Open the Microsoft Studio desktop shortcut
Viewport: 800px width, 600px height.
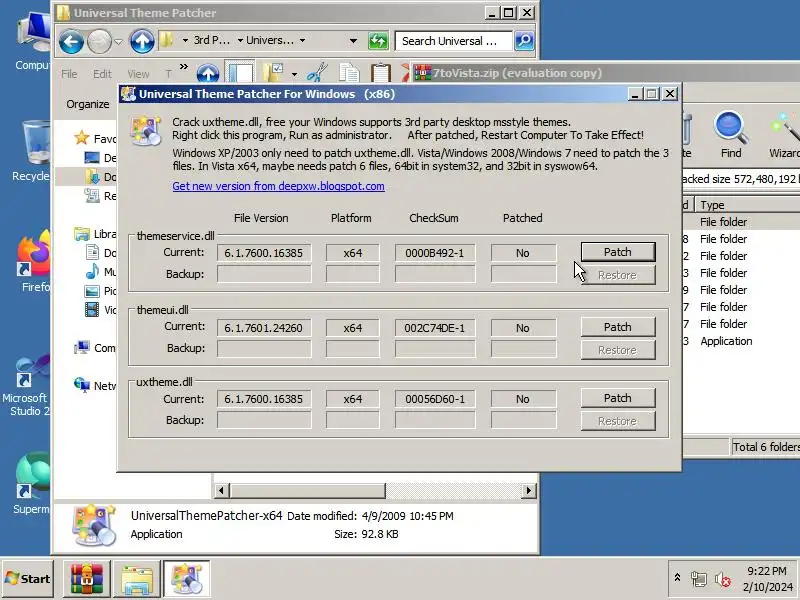[26, 386]
